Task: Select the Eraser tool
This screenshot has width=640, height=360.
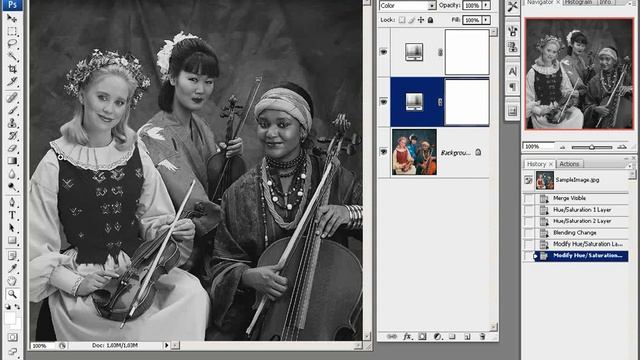Action: point(12,148)
